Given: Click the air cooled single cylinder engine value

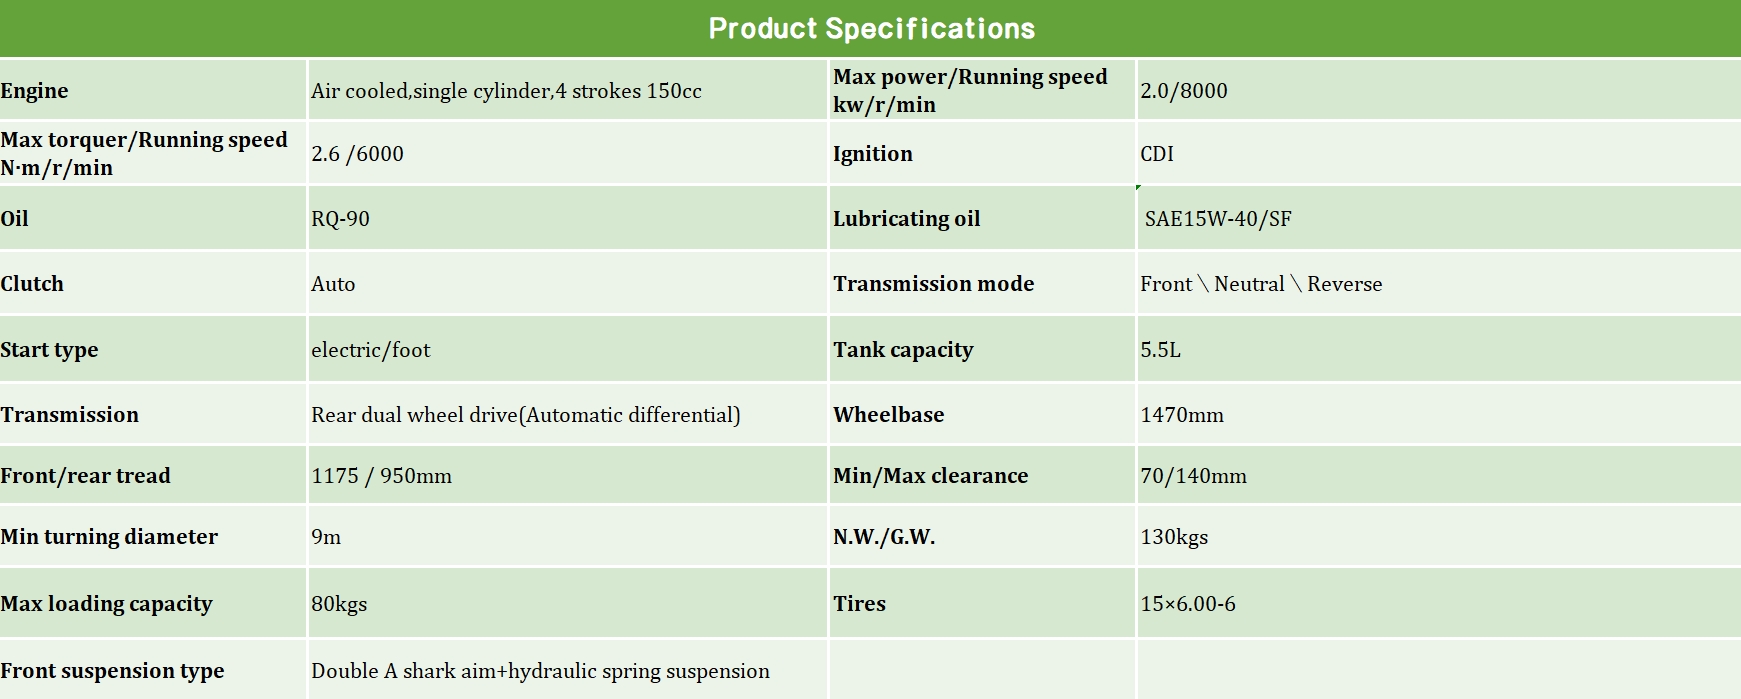Looking at the screenshot, I should point(506,91).
